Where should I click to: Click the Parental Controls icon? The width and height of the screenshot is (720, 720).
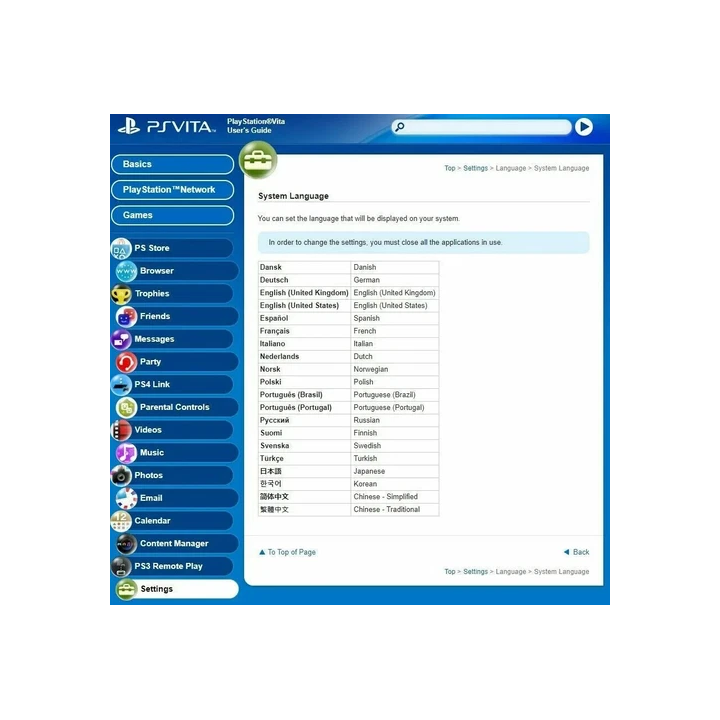126,408
